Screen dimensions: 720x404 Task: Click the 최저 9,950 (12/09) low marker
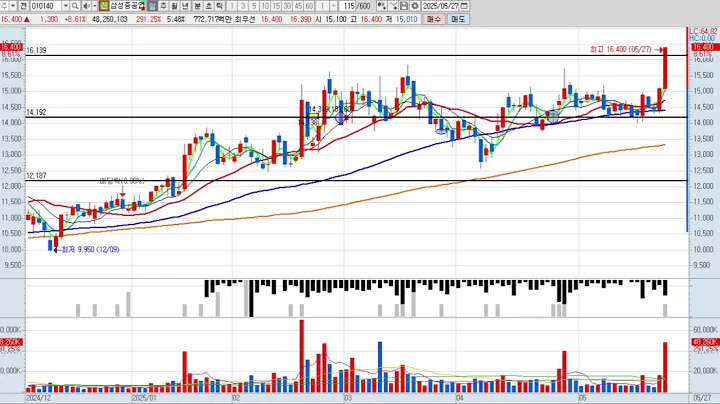pos(90,250)
